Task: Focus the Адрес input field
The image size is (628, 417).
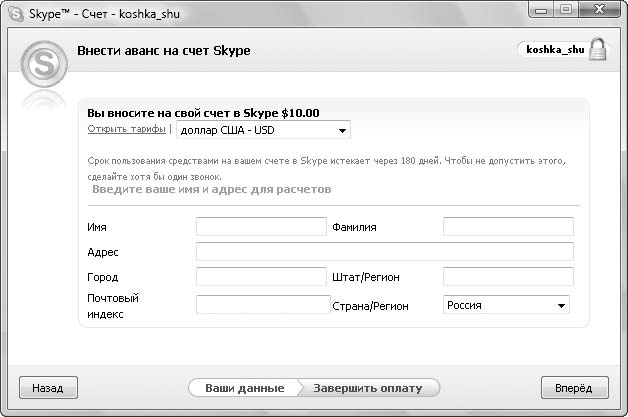Action: click(384, 252)
